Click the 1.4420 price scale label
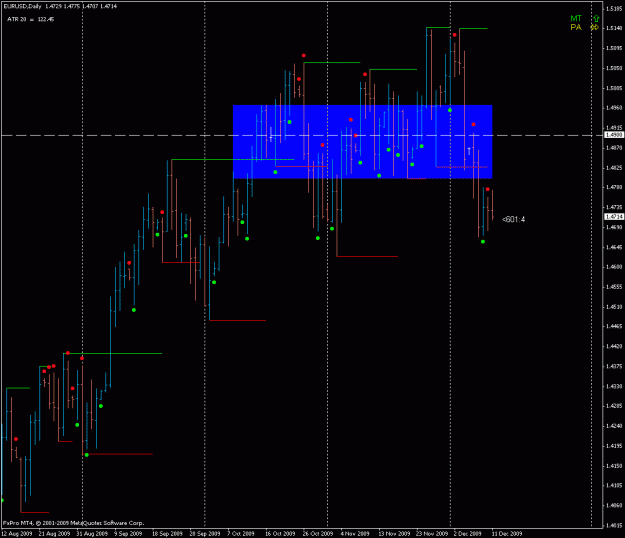 click(614, 346)
